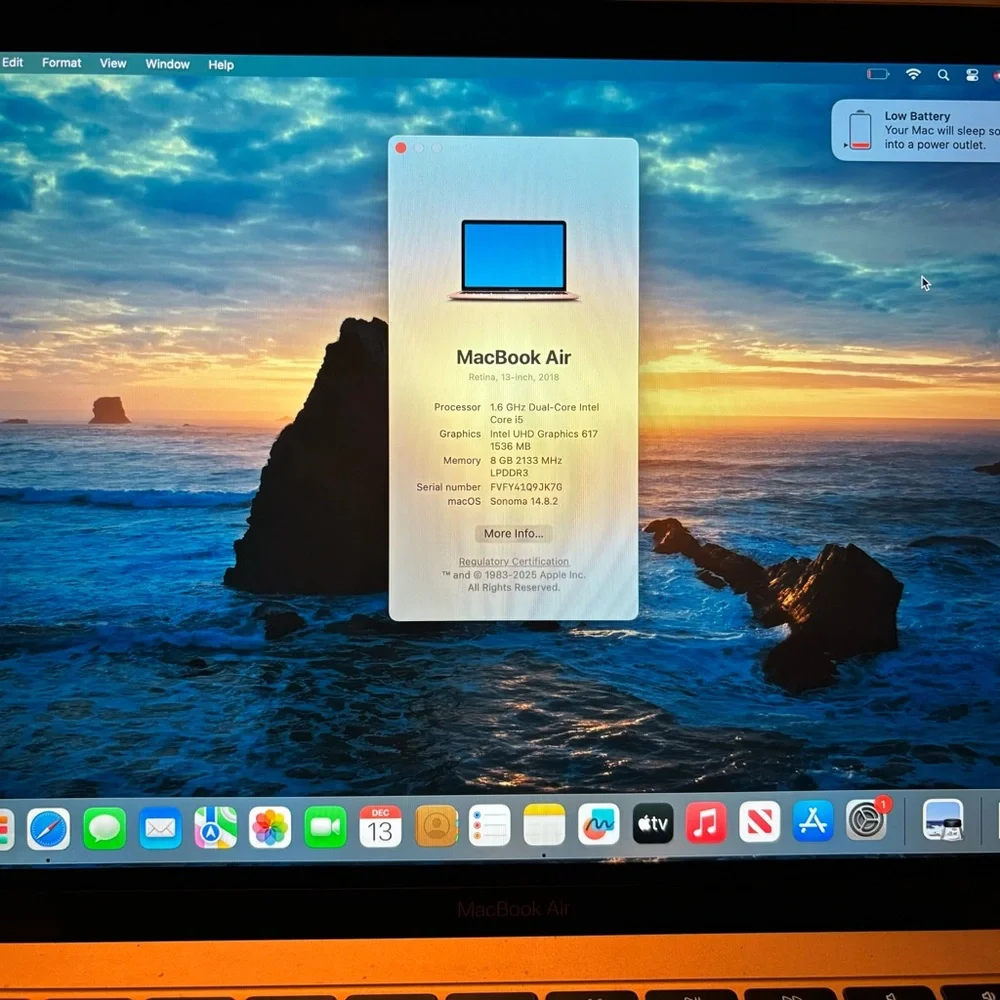Open Safari from the dock

tap(48, 828)
